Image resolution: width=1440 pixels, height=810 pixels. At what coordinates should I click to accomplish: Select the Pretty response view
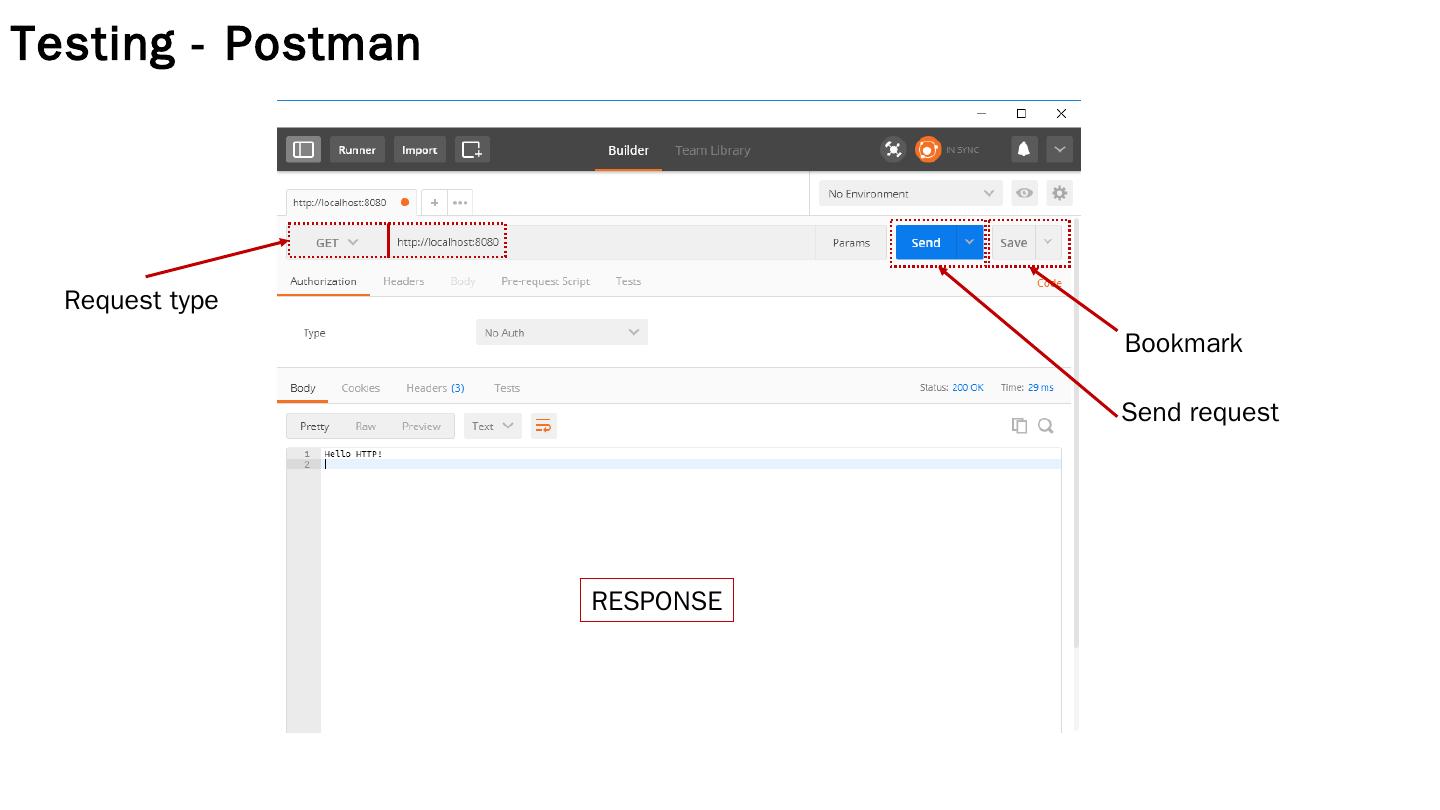click(x=314, y=426)
